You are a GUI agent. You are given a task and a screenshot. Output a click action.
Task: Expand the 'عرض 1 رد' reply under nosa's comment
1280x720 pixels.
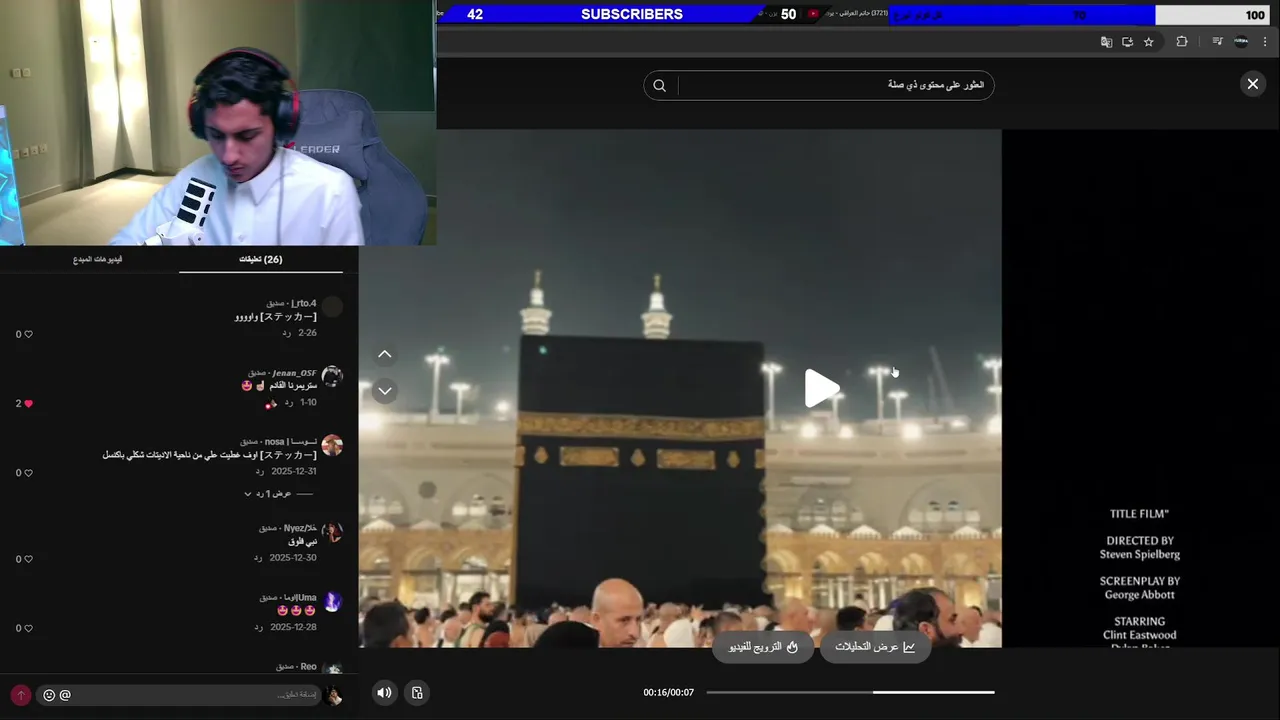point(268,493)
